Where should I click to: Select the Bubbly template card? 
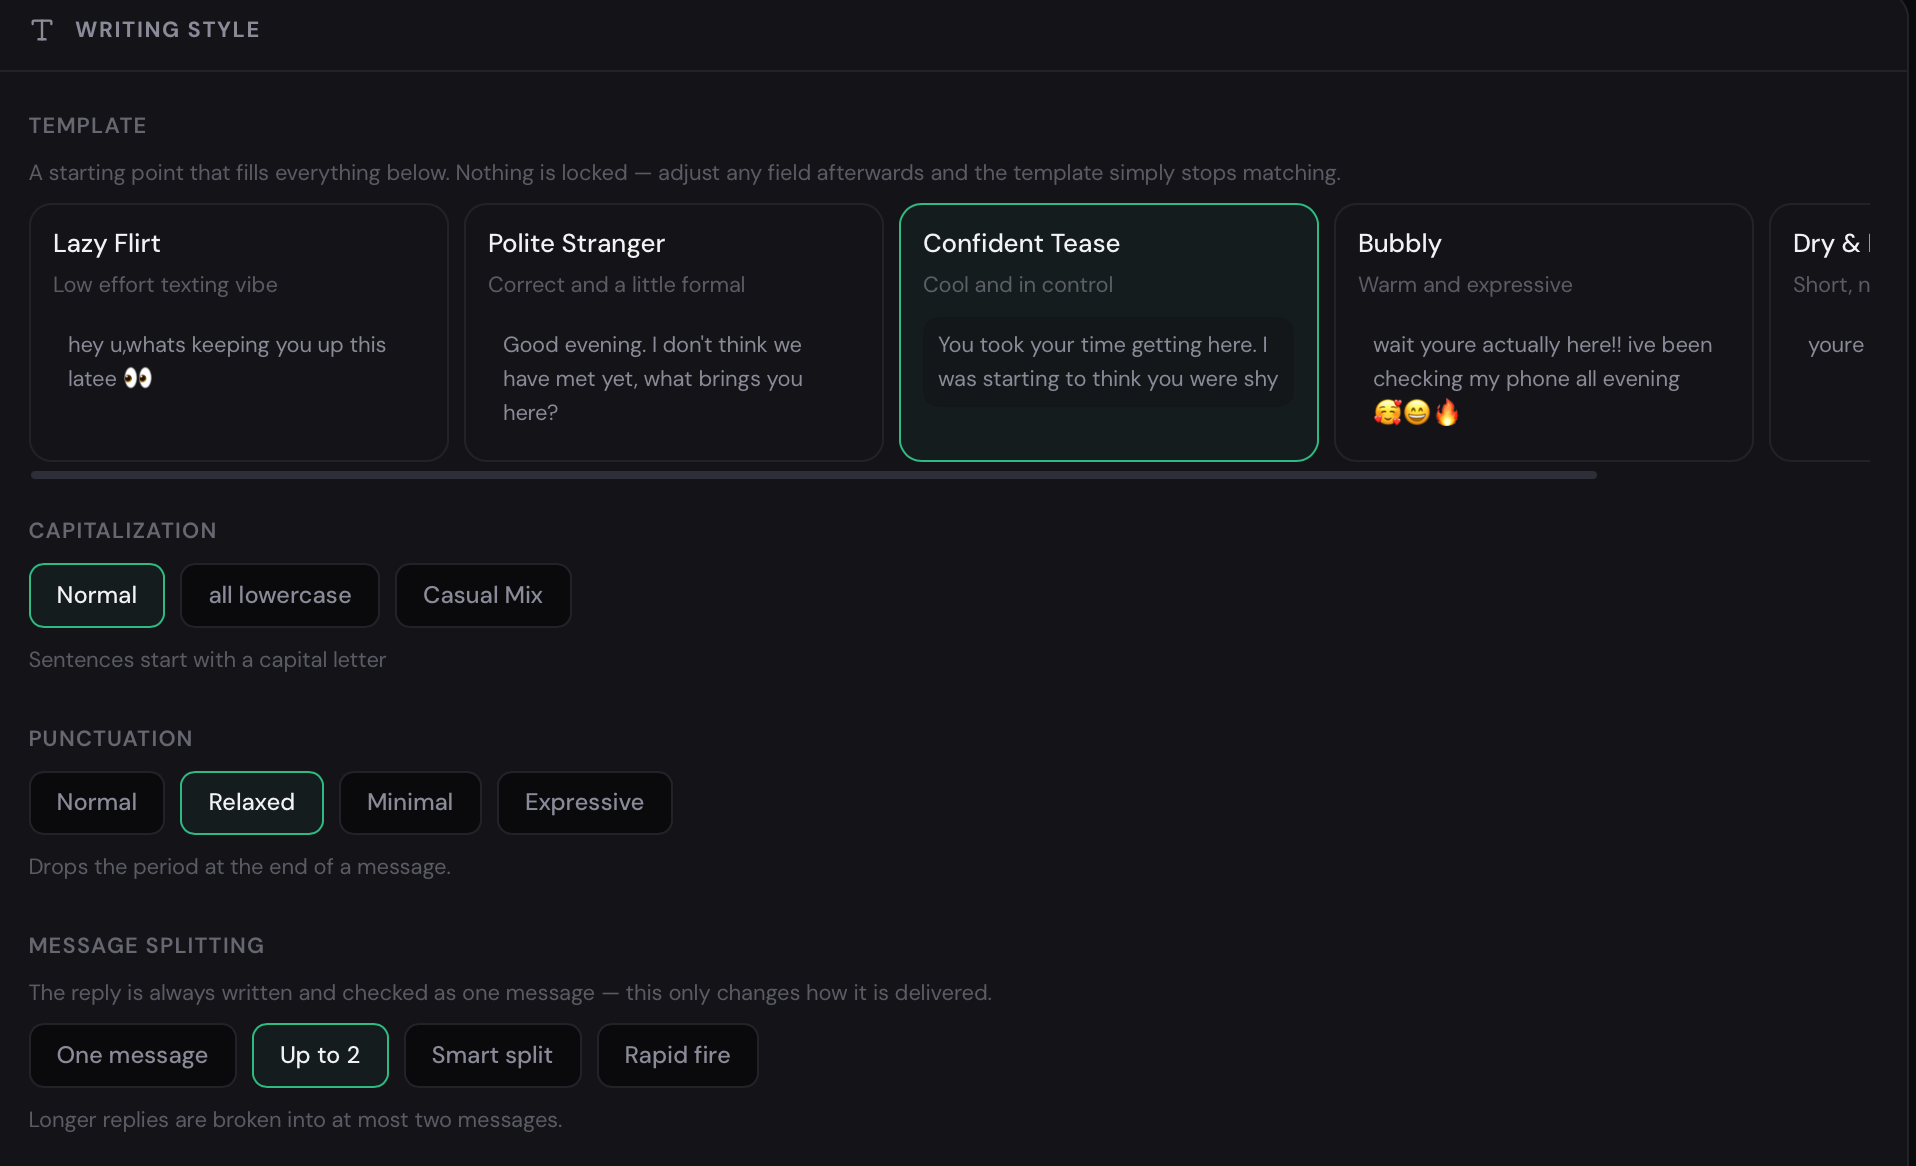[x=1544, y=332]
